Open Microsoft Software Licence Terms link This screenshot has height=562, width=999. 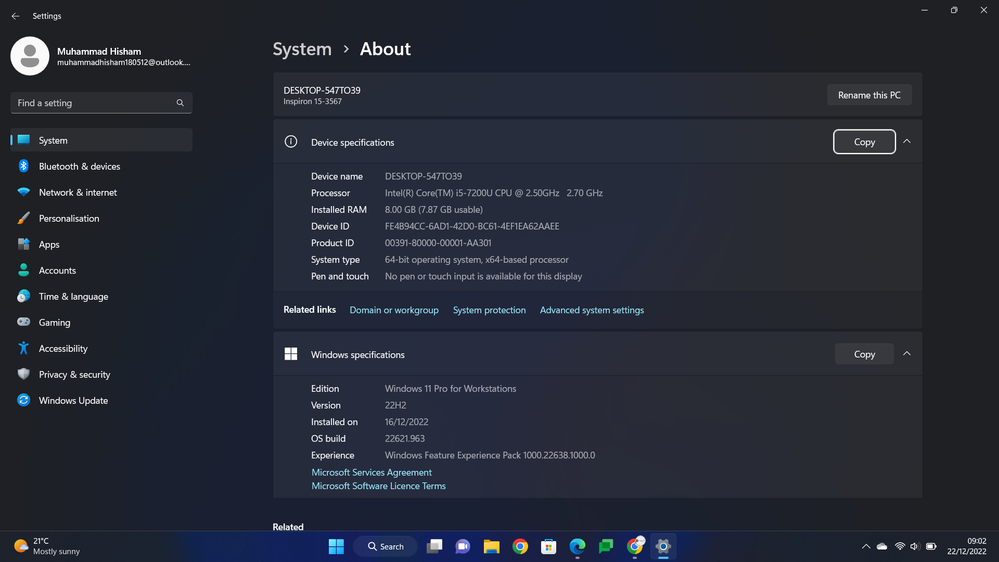pos(378,486)
